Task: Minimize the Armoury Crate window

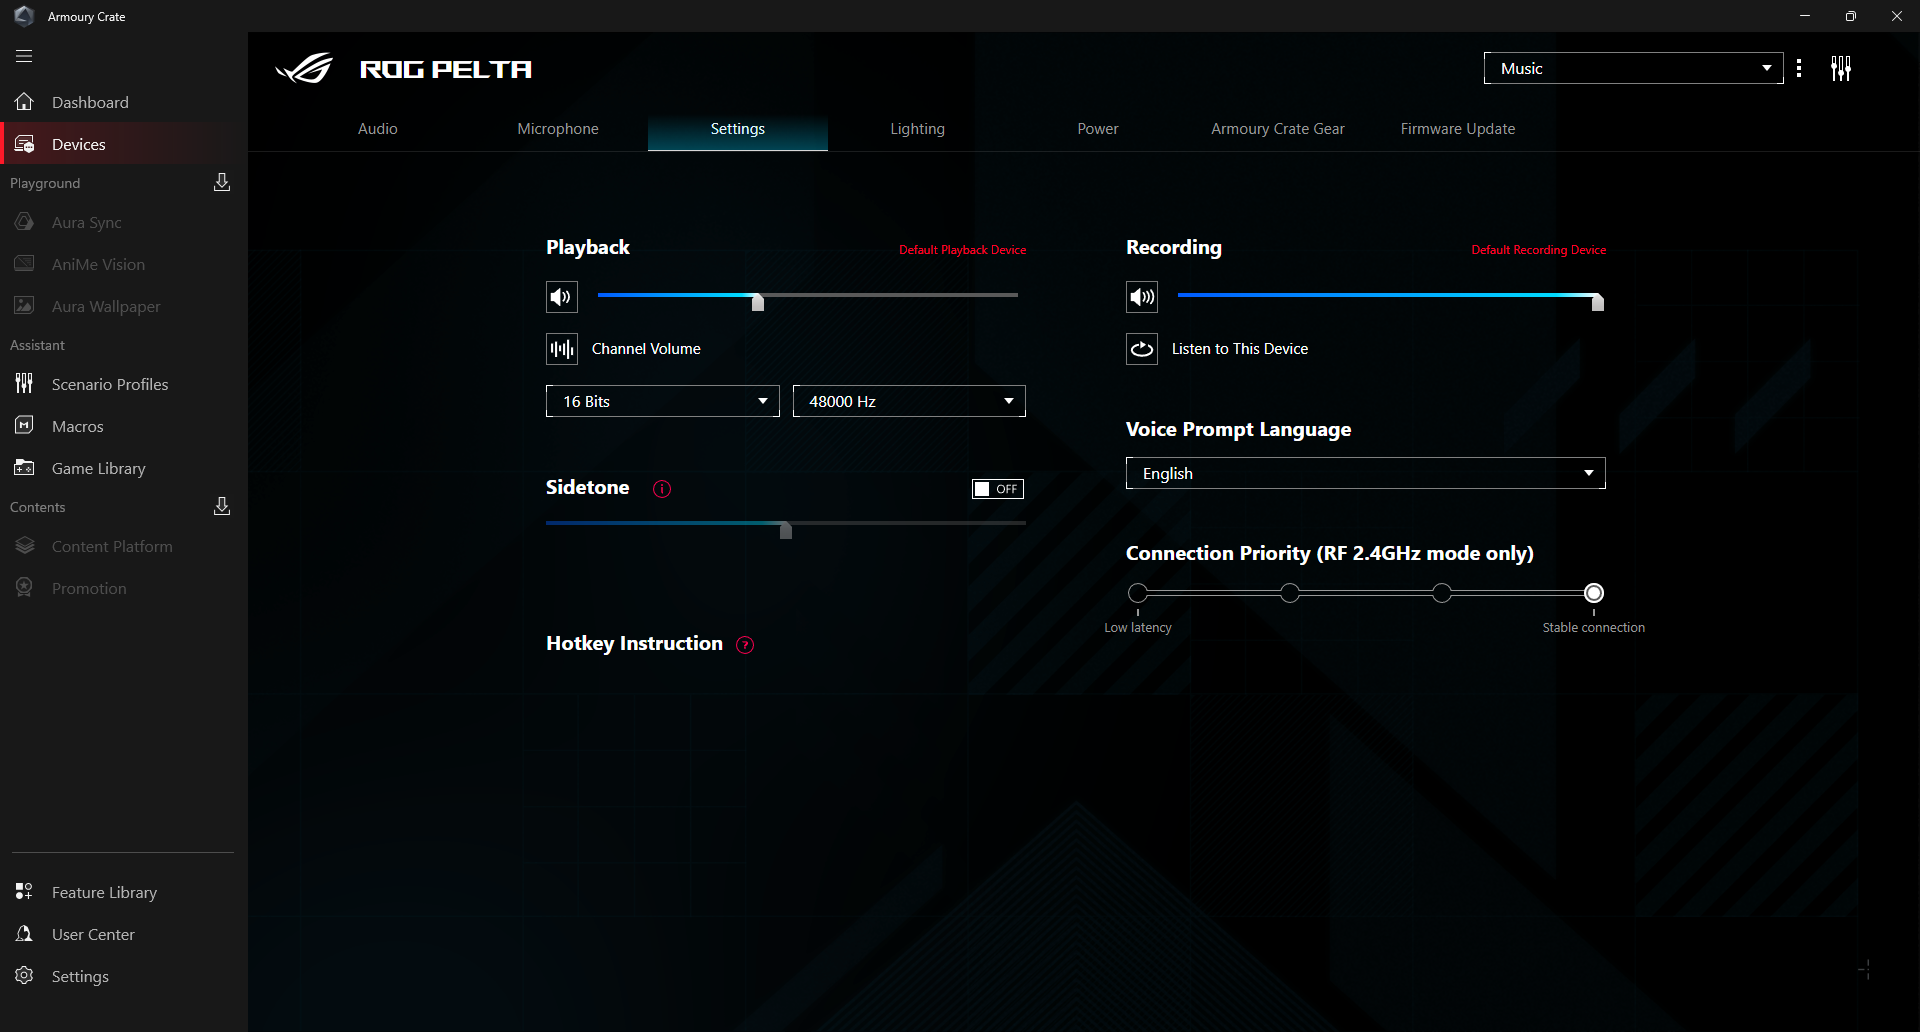Action: [x=1805, y=16]
